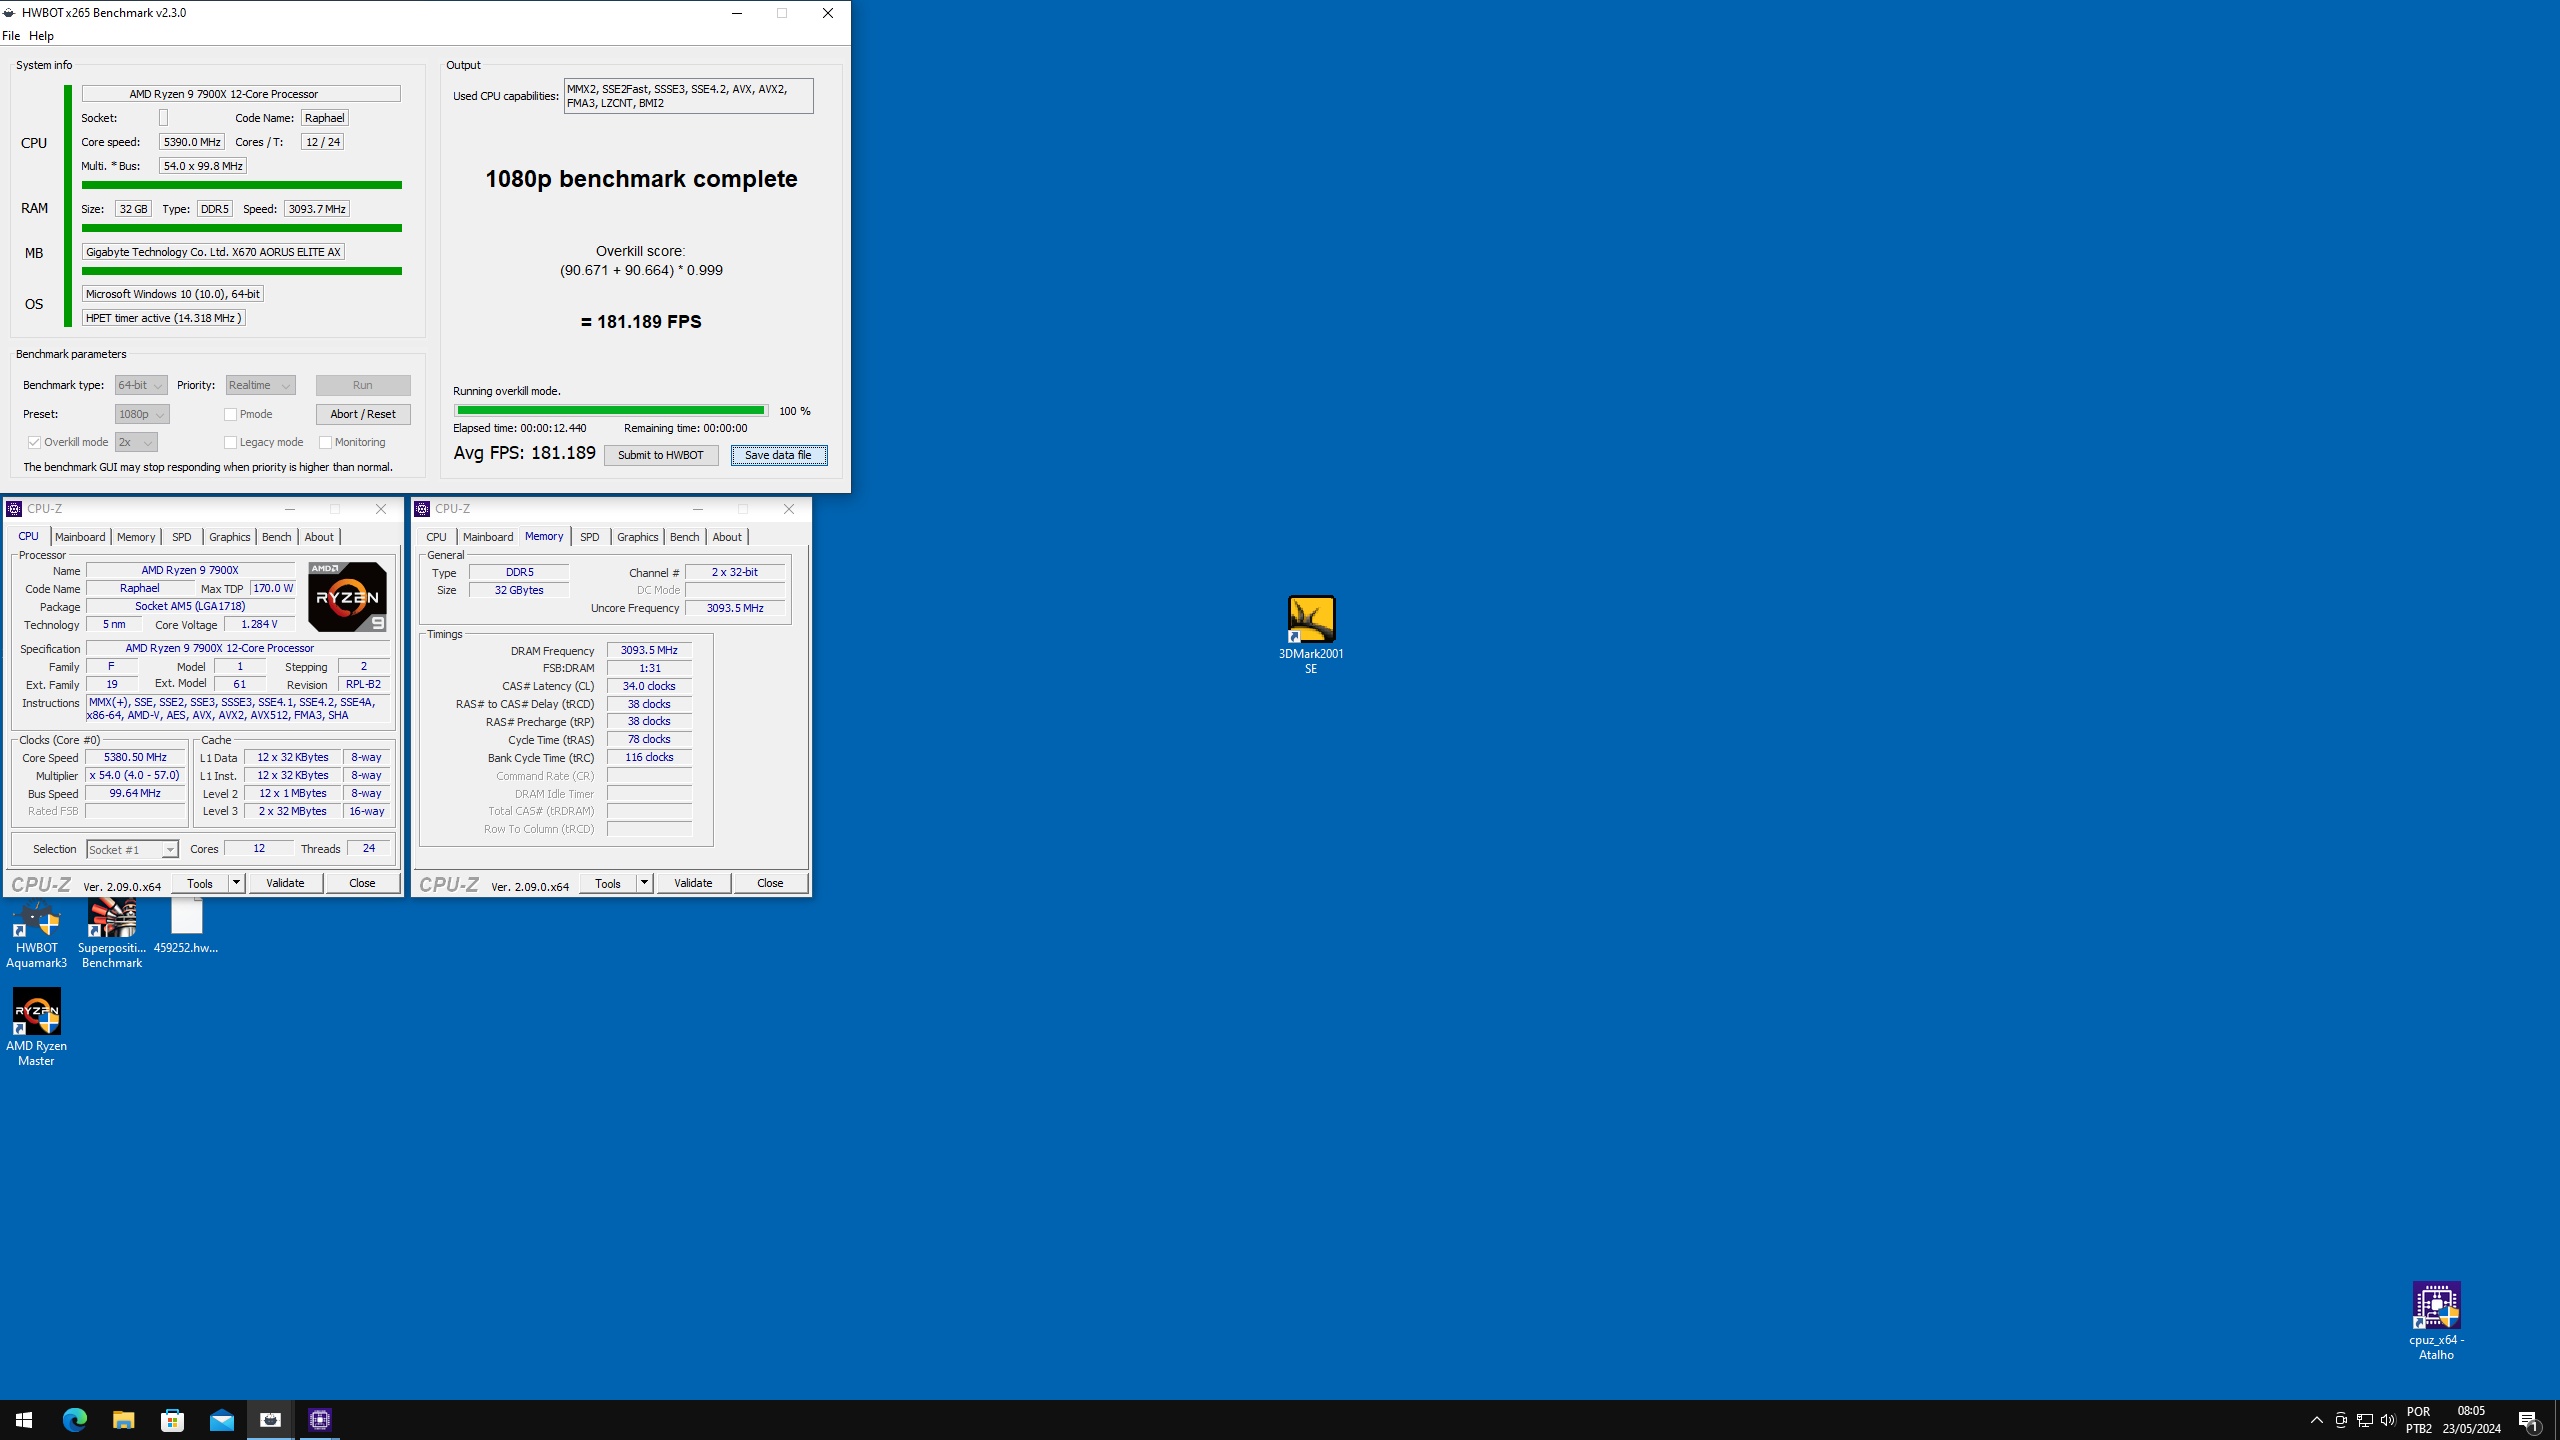
Task: Click Close button in right CPU-Z window
Action: pyautogui.click(x=770, y=883)
